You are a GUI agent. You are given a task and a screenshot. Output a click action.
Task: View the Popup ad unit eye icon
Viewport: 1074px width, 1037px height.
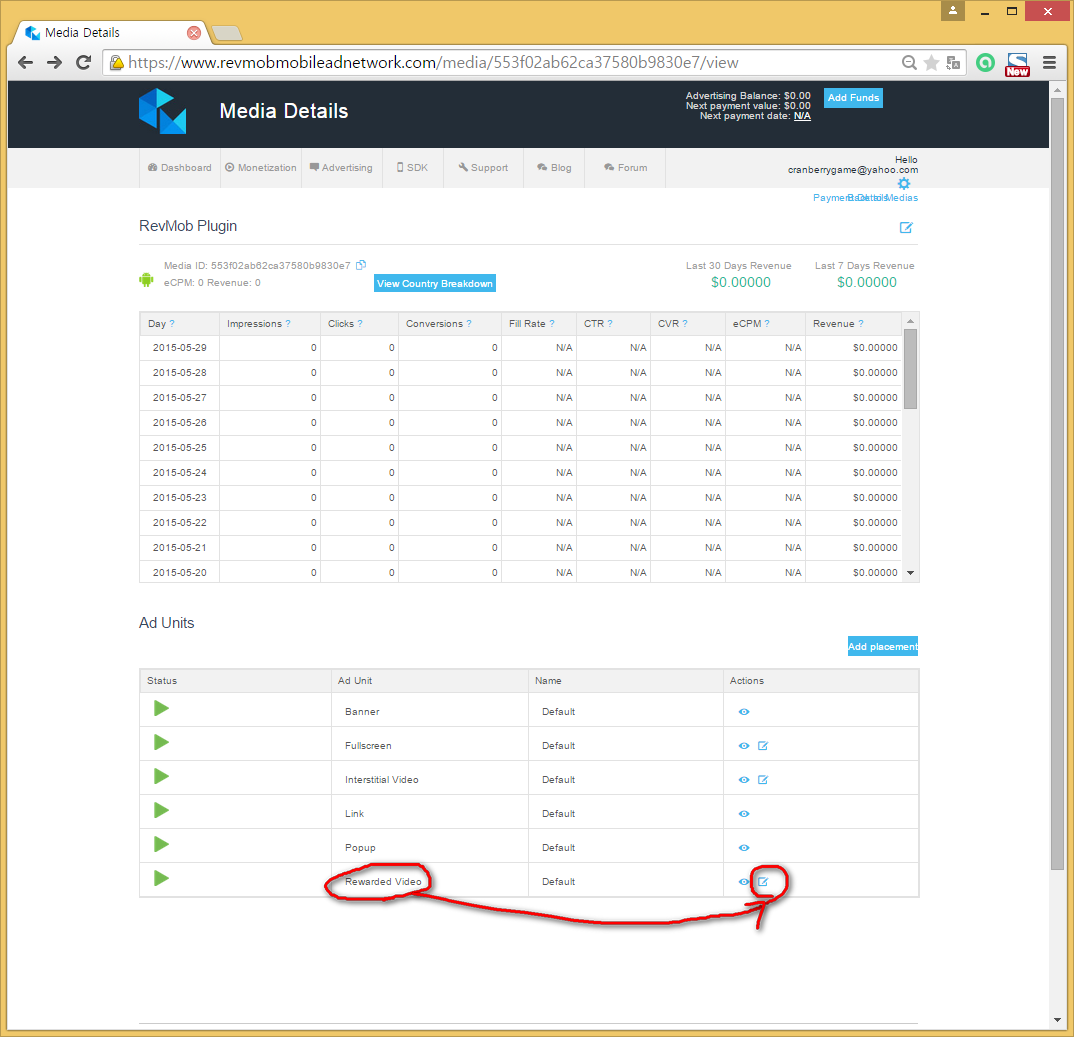744,848
